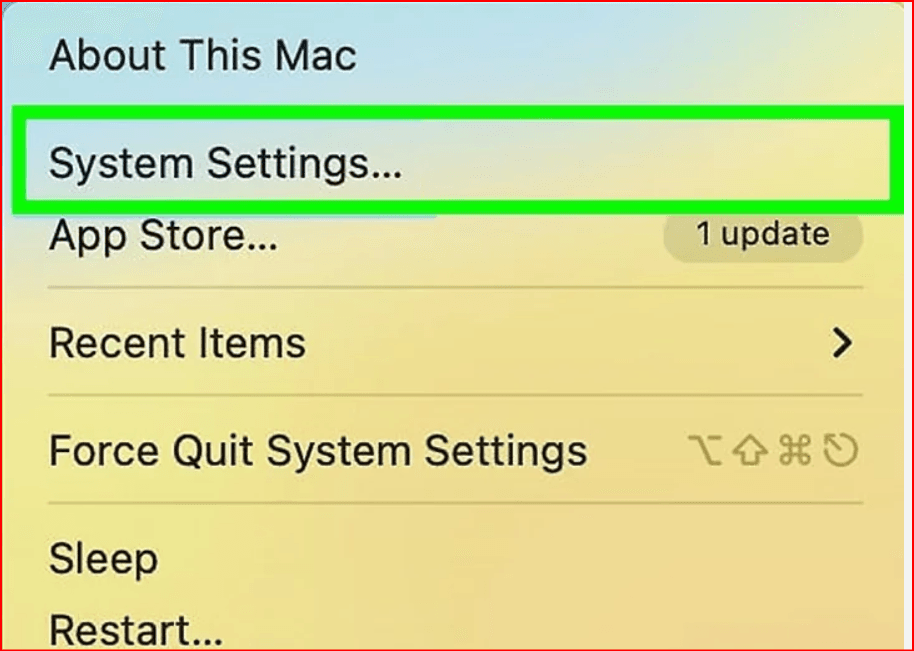Screen dimensions: 914x651
Task: Click the separator line below Recent Items
Action: click(455, 398)
